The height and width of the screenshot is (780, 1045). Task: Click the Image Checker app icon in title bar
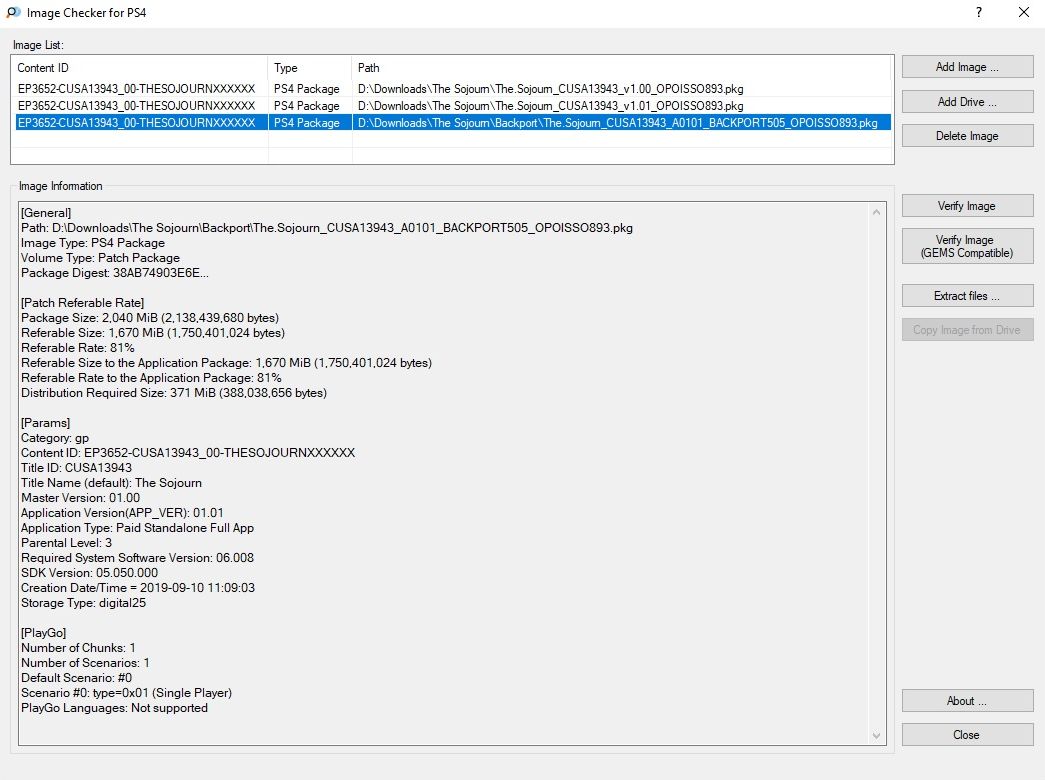[12, 13]
